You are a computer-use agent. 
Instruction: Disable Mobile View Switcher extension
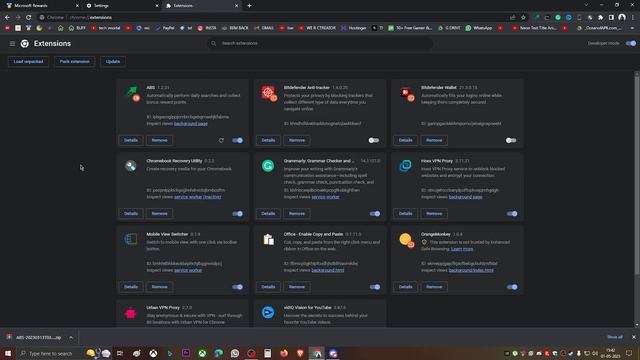coord(238,287)
